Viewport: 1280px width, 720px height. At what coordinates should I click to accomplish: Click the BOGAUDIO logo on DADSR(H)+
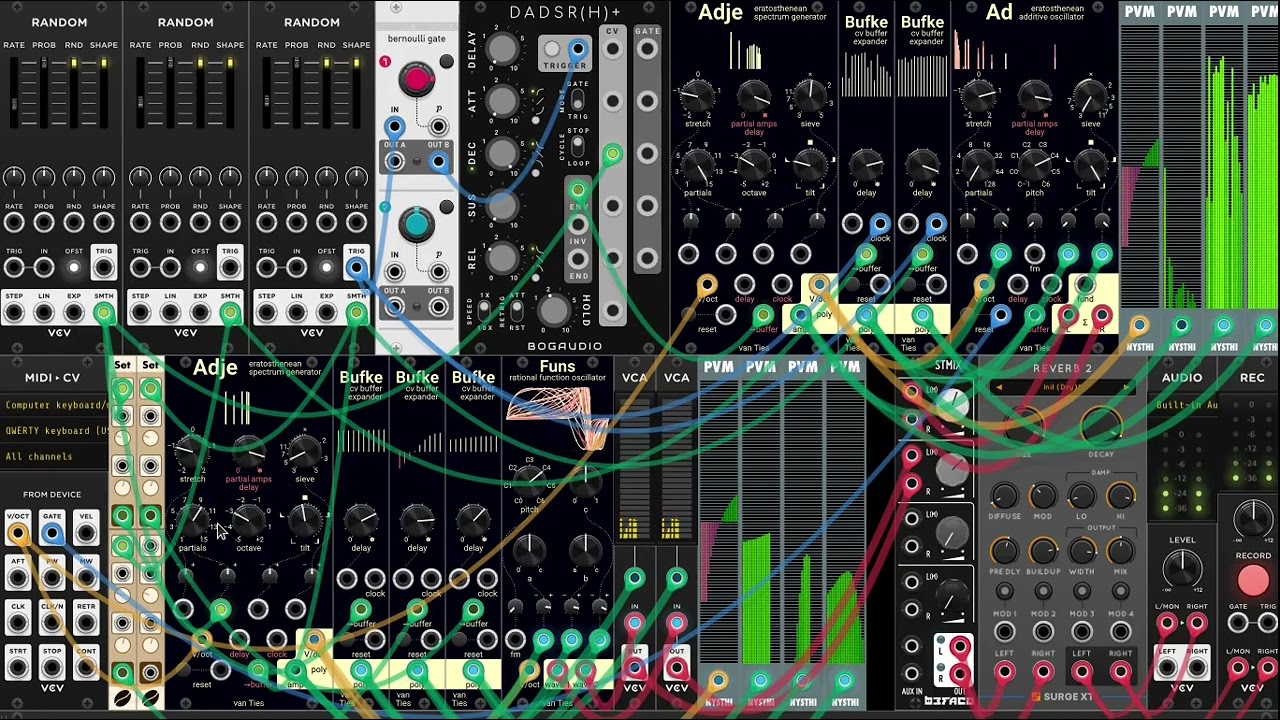[x=565, y=346]
